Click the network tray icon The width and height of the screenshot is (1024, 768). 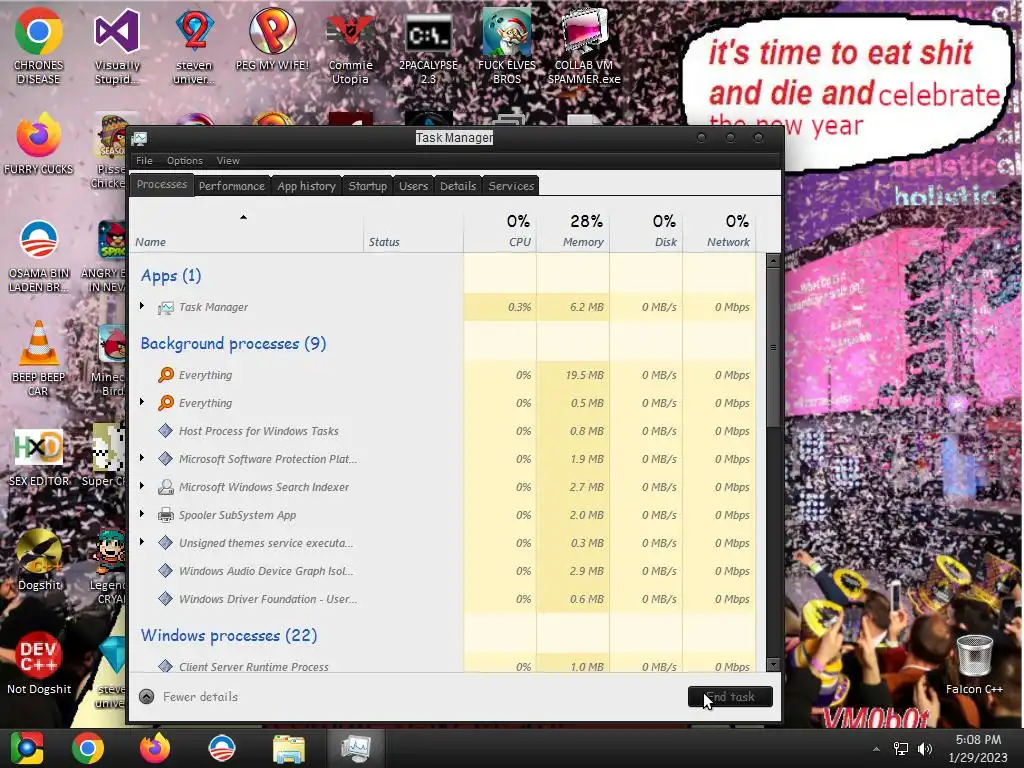tap(901, 749)
